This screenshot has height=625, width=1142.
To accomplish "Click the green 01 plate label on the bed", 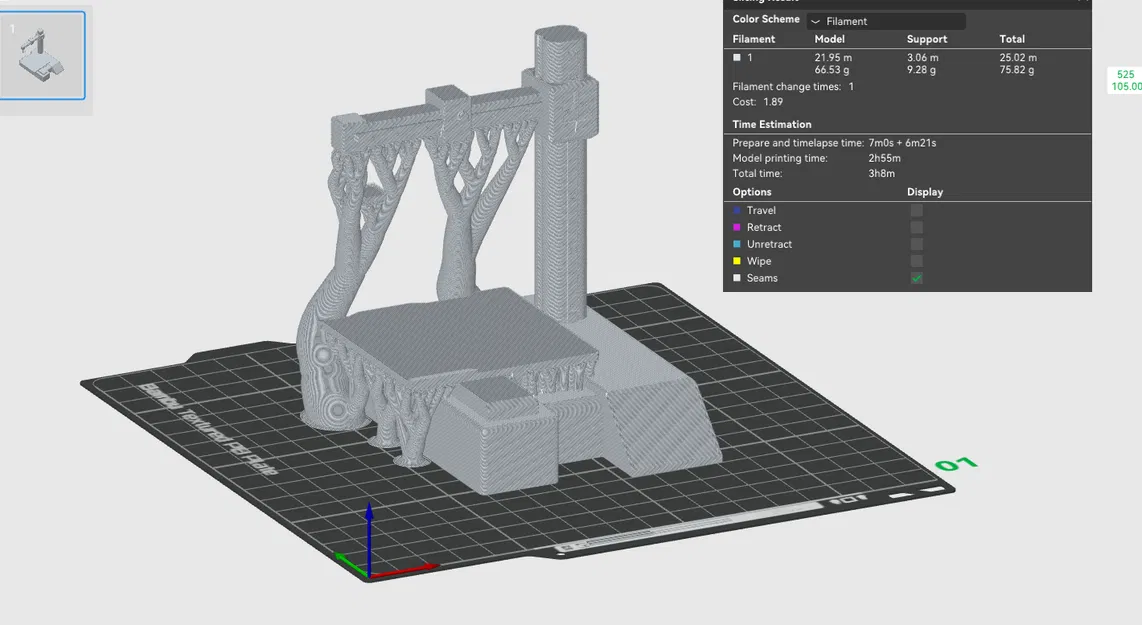I will [x=958, y=462].
